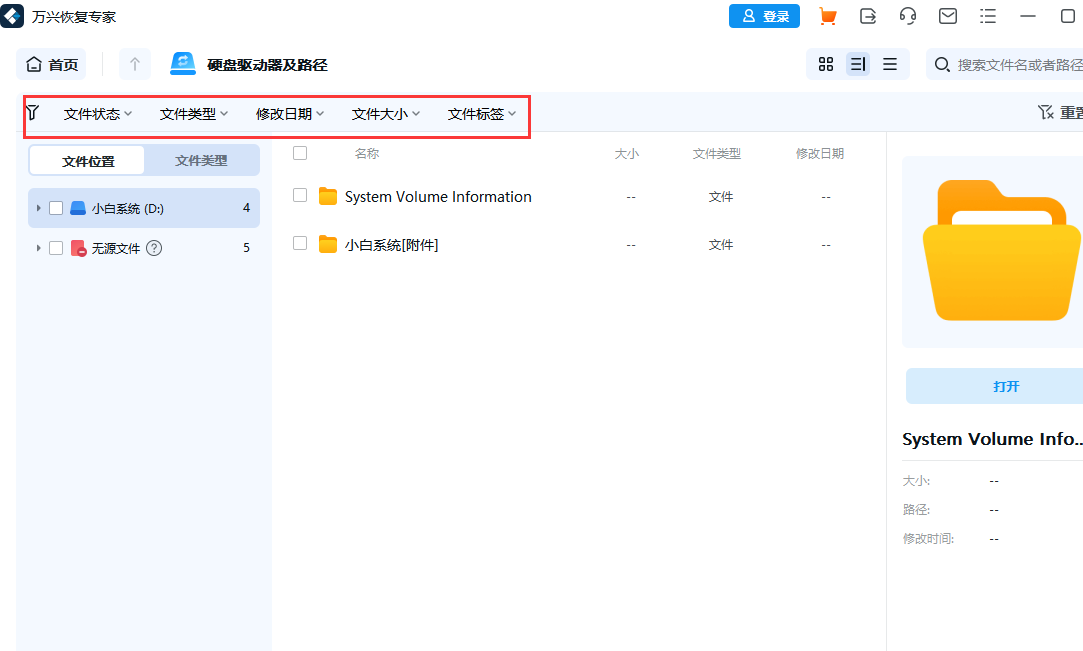Image resolution: width=1083 pixels, height=651 pixels.
Task: Check the System Volume Information checkbox
Action: (299, 196)
